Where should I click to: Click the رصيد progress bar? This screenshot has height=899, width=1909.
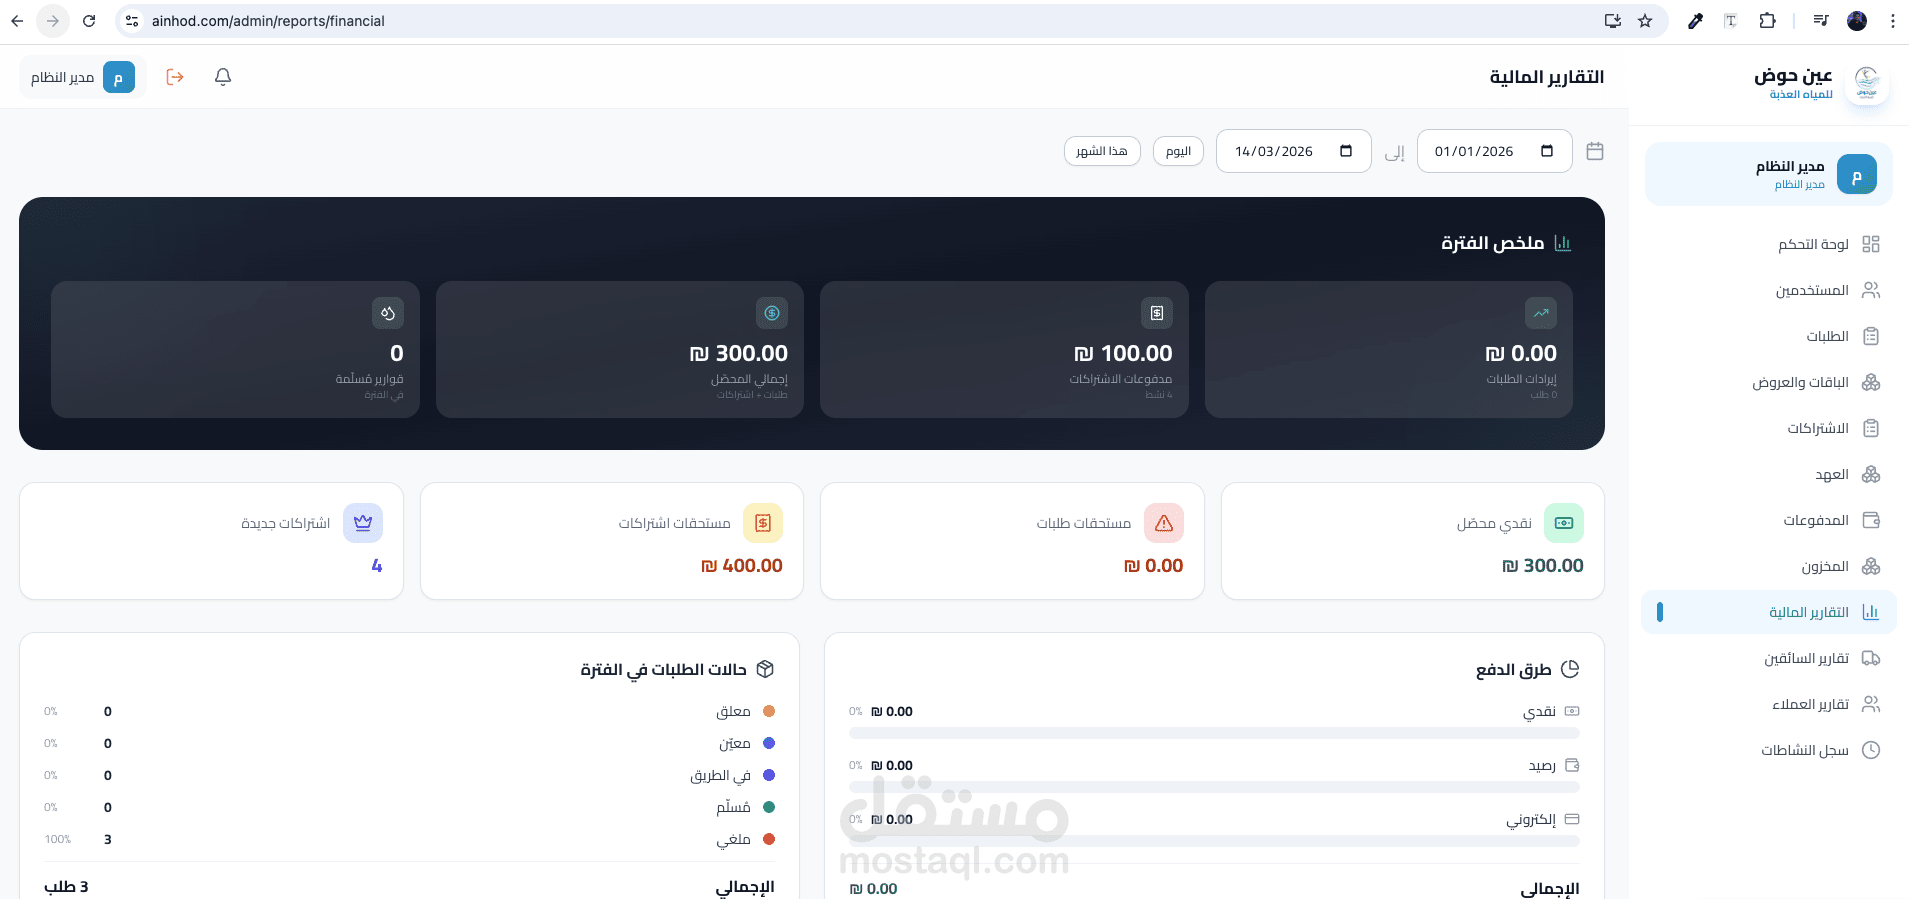pos(1214,787)
